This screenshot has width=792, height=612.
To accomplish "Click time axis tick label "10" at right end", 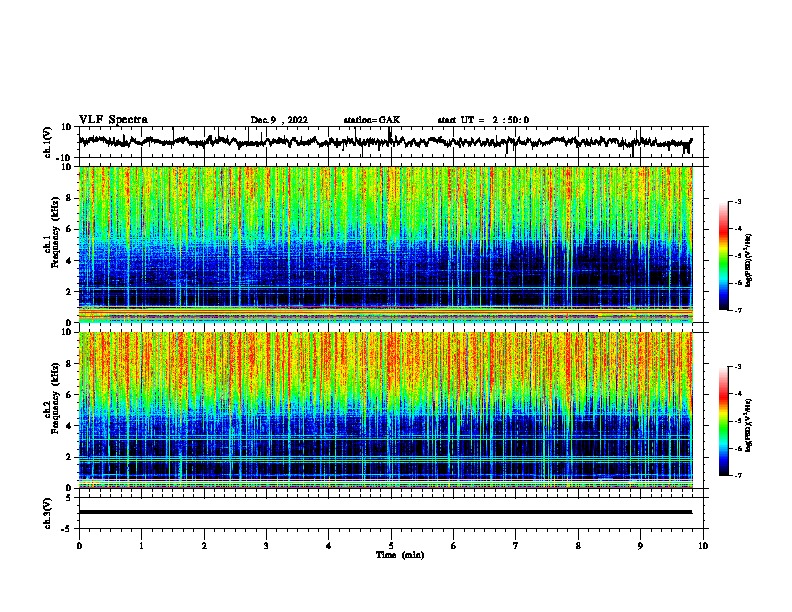I will point(703,546).
